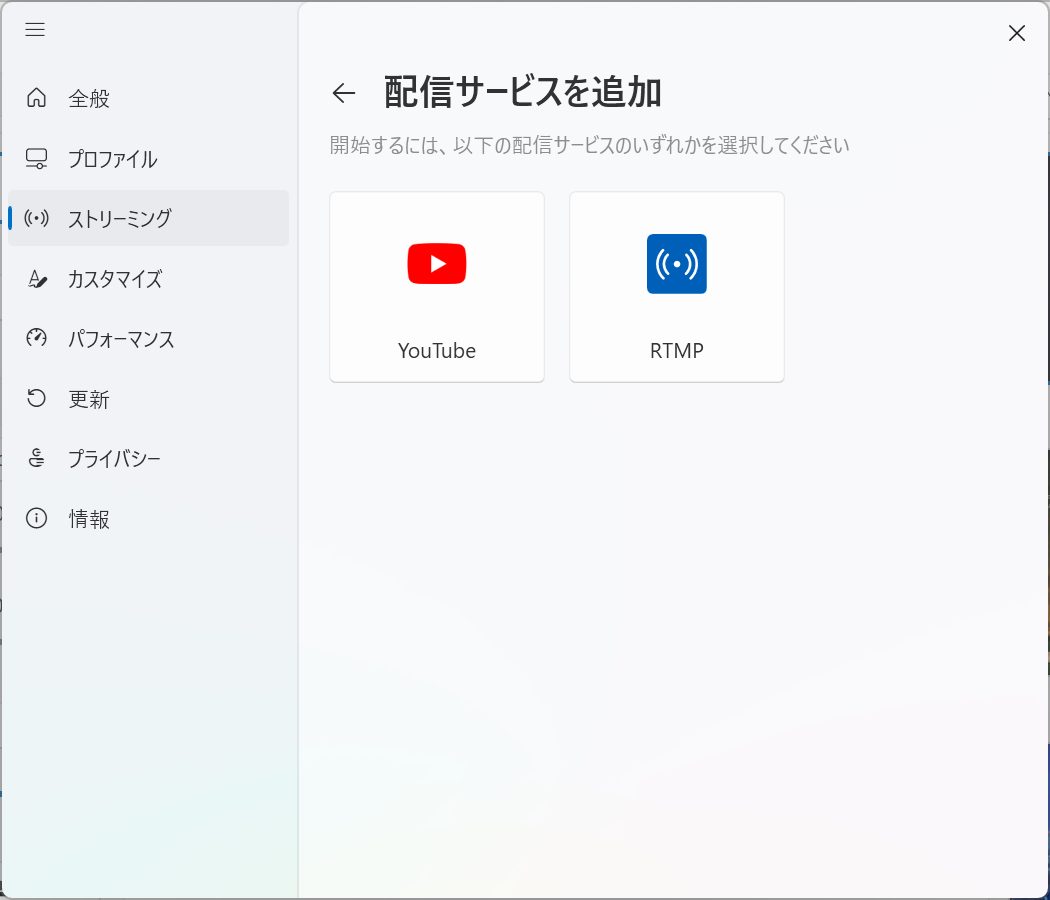Select the YouTube streaming service card

pos(437,287)
